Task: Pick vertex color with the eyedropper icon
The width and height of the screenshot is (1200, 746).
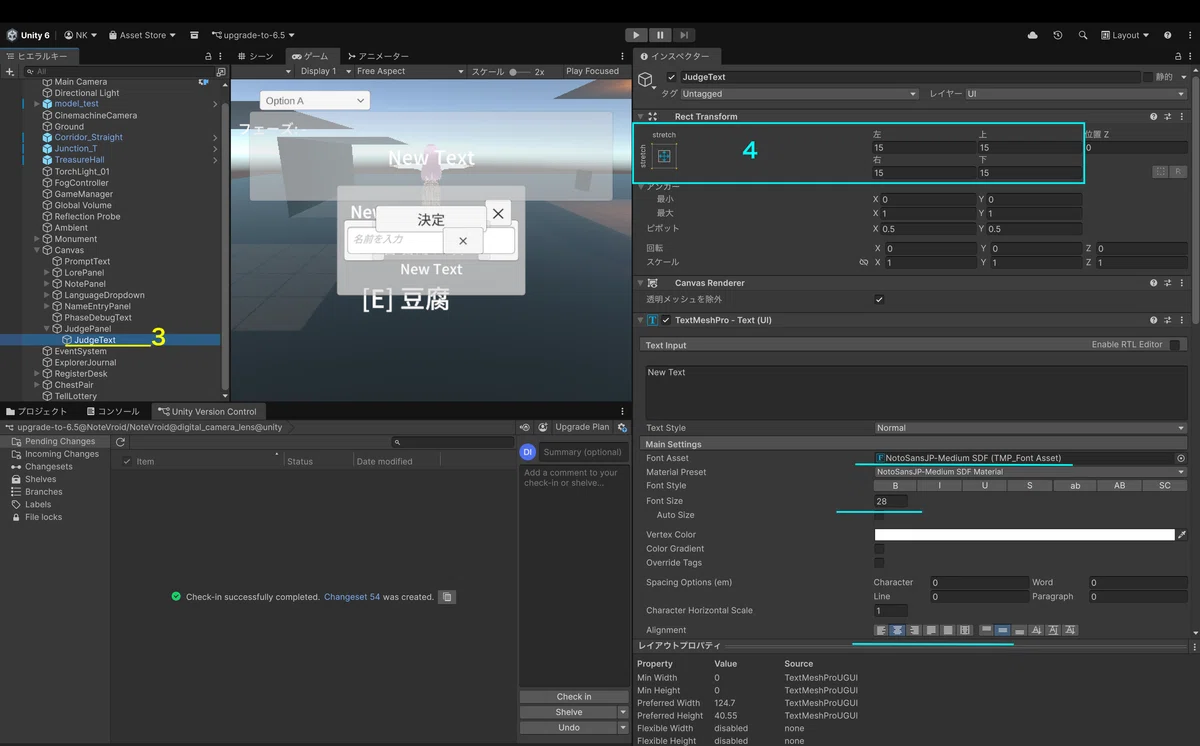Action: coord(1182,535)
